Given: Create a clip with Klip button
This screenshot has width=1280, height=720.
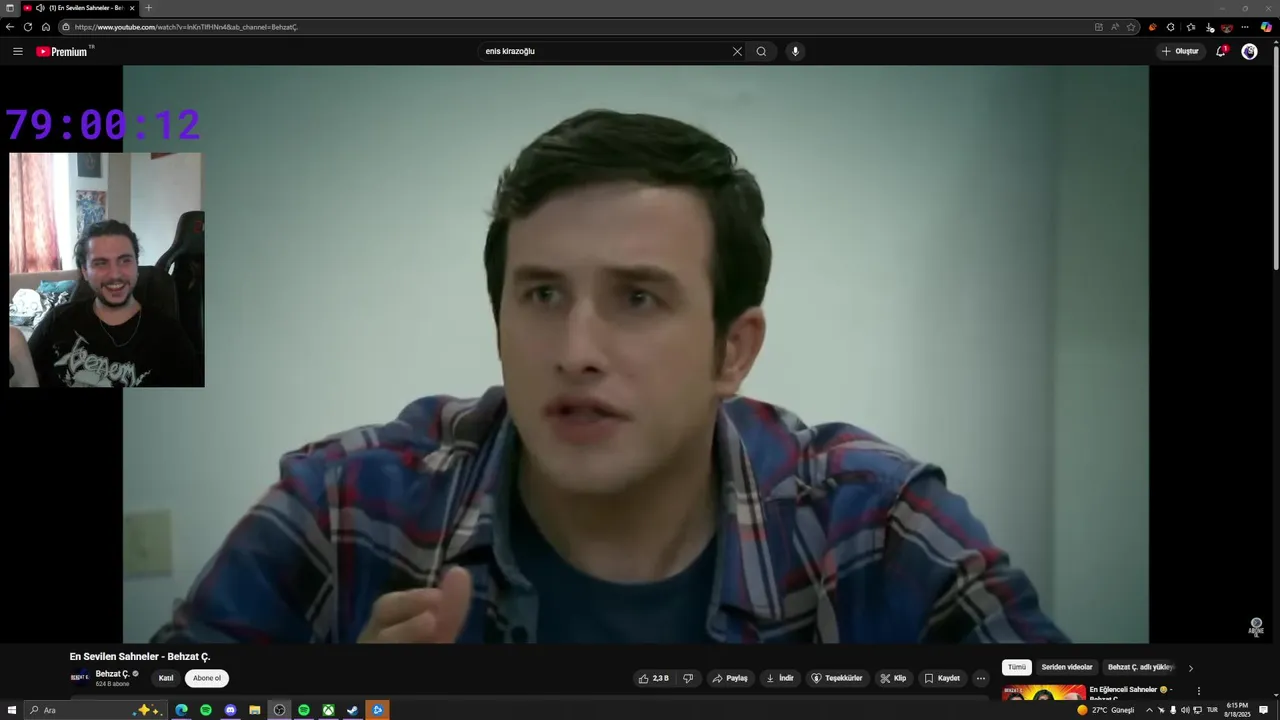Looking at the screenshot, I should pos(893,678).
